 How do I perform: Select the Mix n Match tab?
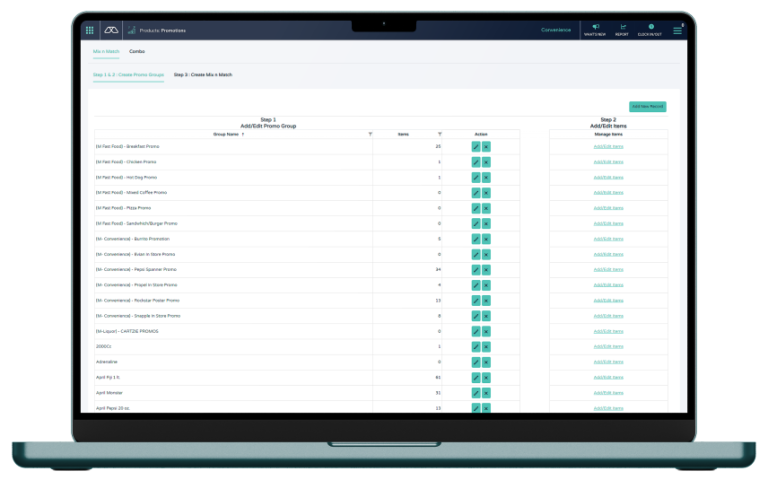(106, 51)
